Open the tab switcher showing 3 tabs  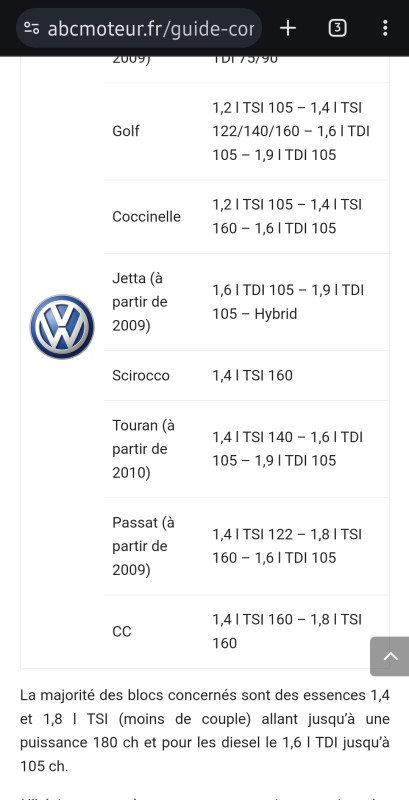click(x=337, y=28)
